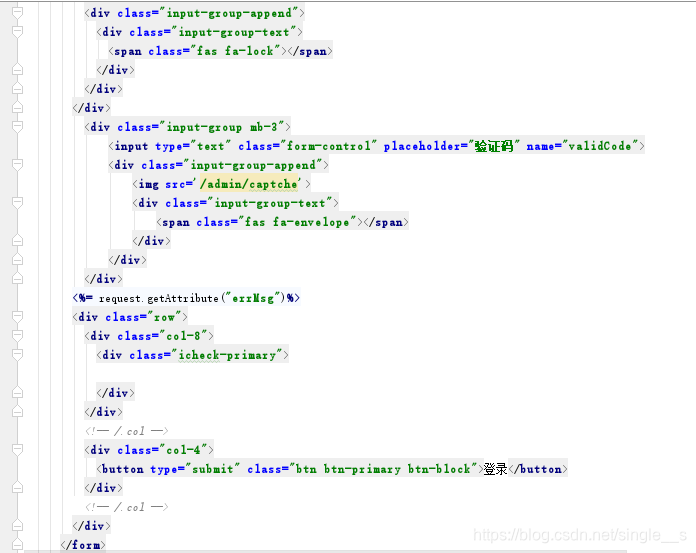Click the closing div fold marker above the request.getAttribute line
The width and height of the screenshot is (696, 553).
17,279
